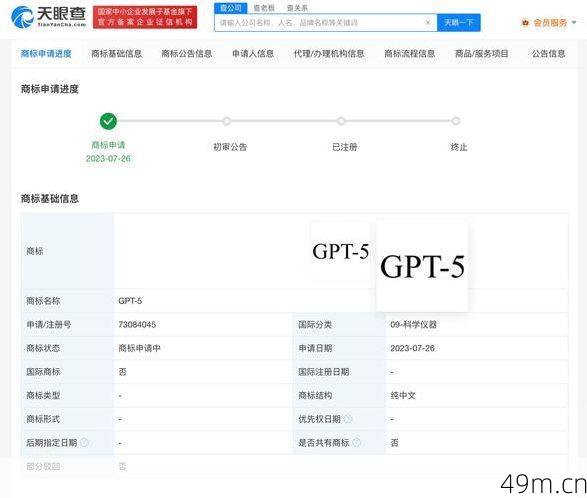This screenshot has height=498, width=587.
Task: Click the red official credit agency banner
Action: tap(145, 17)
